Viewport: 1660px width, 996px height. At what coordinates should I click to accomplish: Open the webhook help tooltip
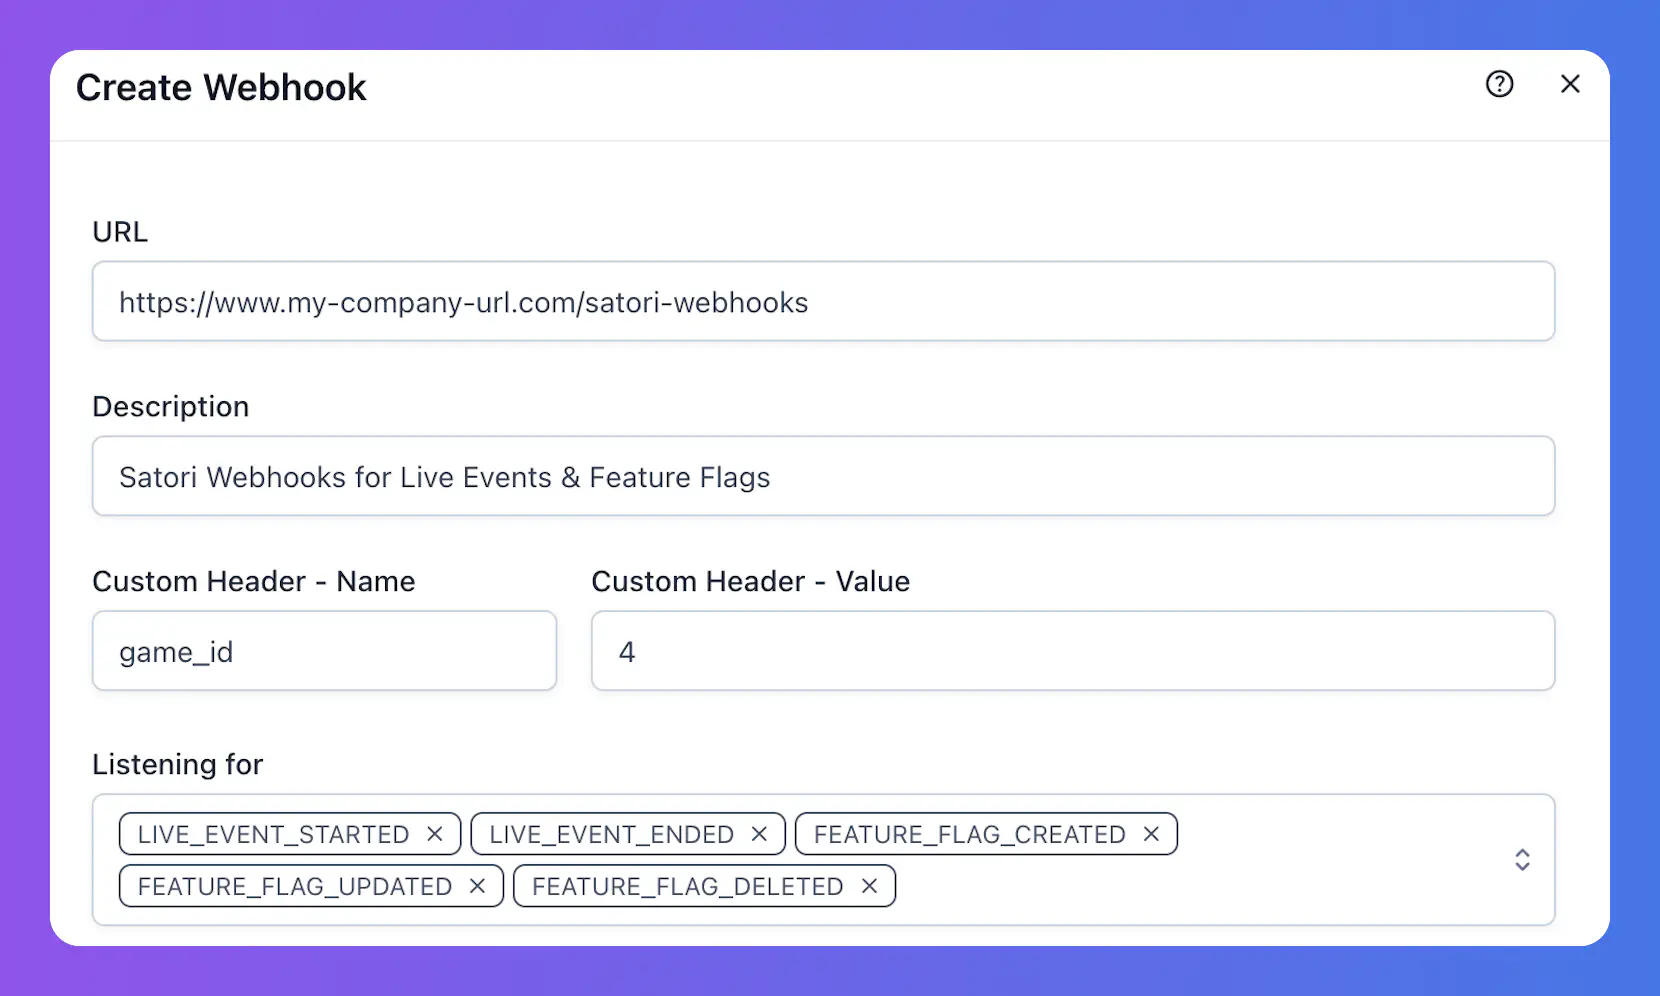pyautogui.click(x=1499, y=84)
